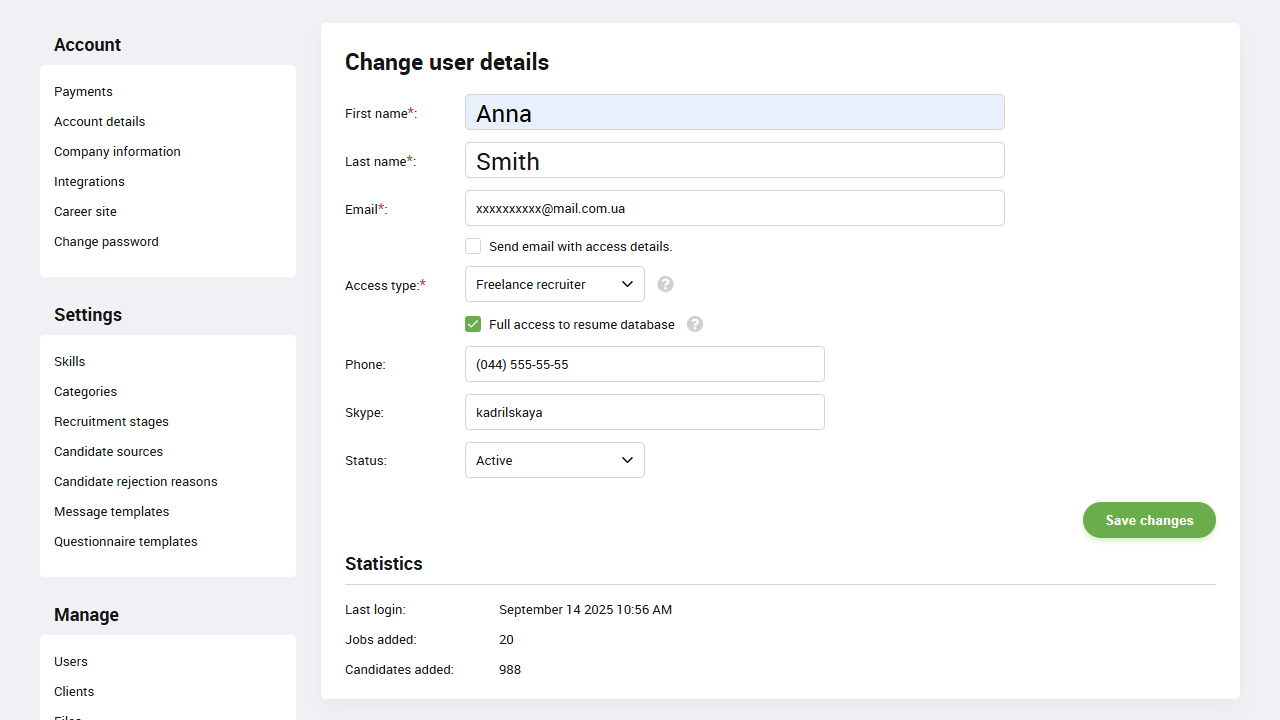
Task: Navigate to Integrations
Action: coord(89,181)
